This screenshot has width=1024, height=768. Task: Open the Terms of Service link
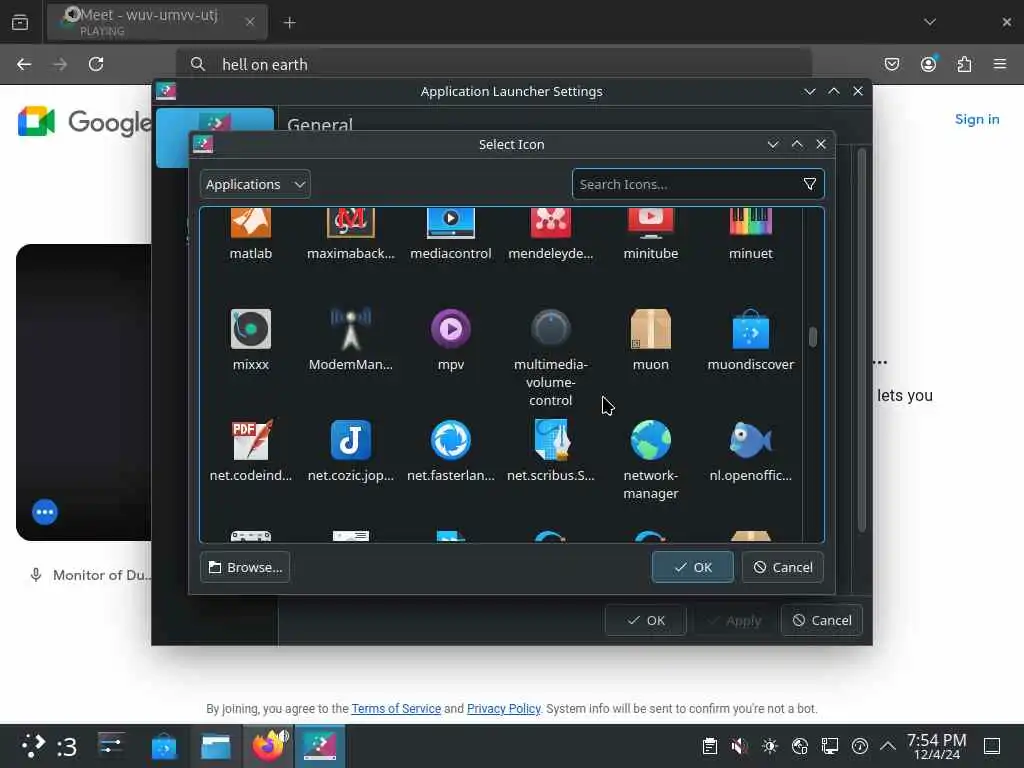coord(396,709)
